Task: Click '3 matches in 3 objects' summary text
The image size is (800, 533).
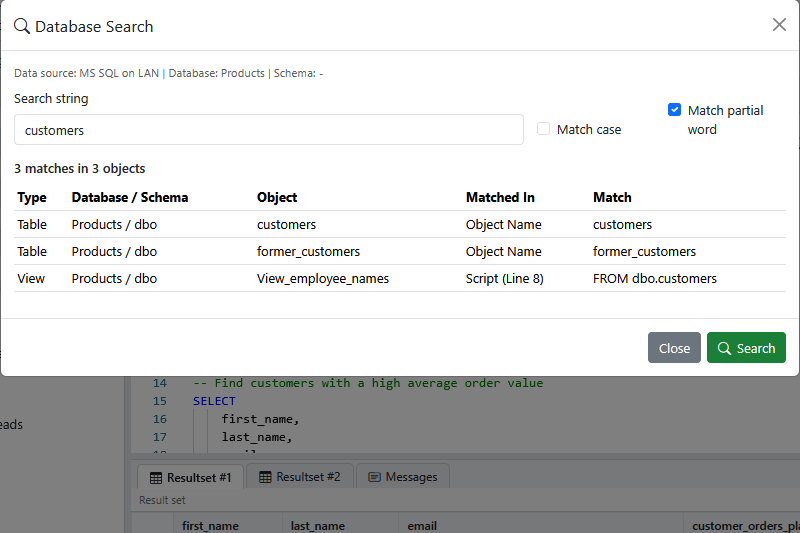Action: [80, 168]
